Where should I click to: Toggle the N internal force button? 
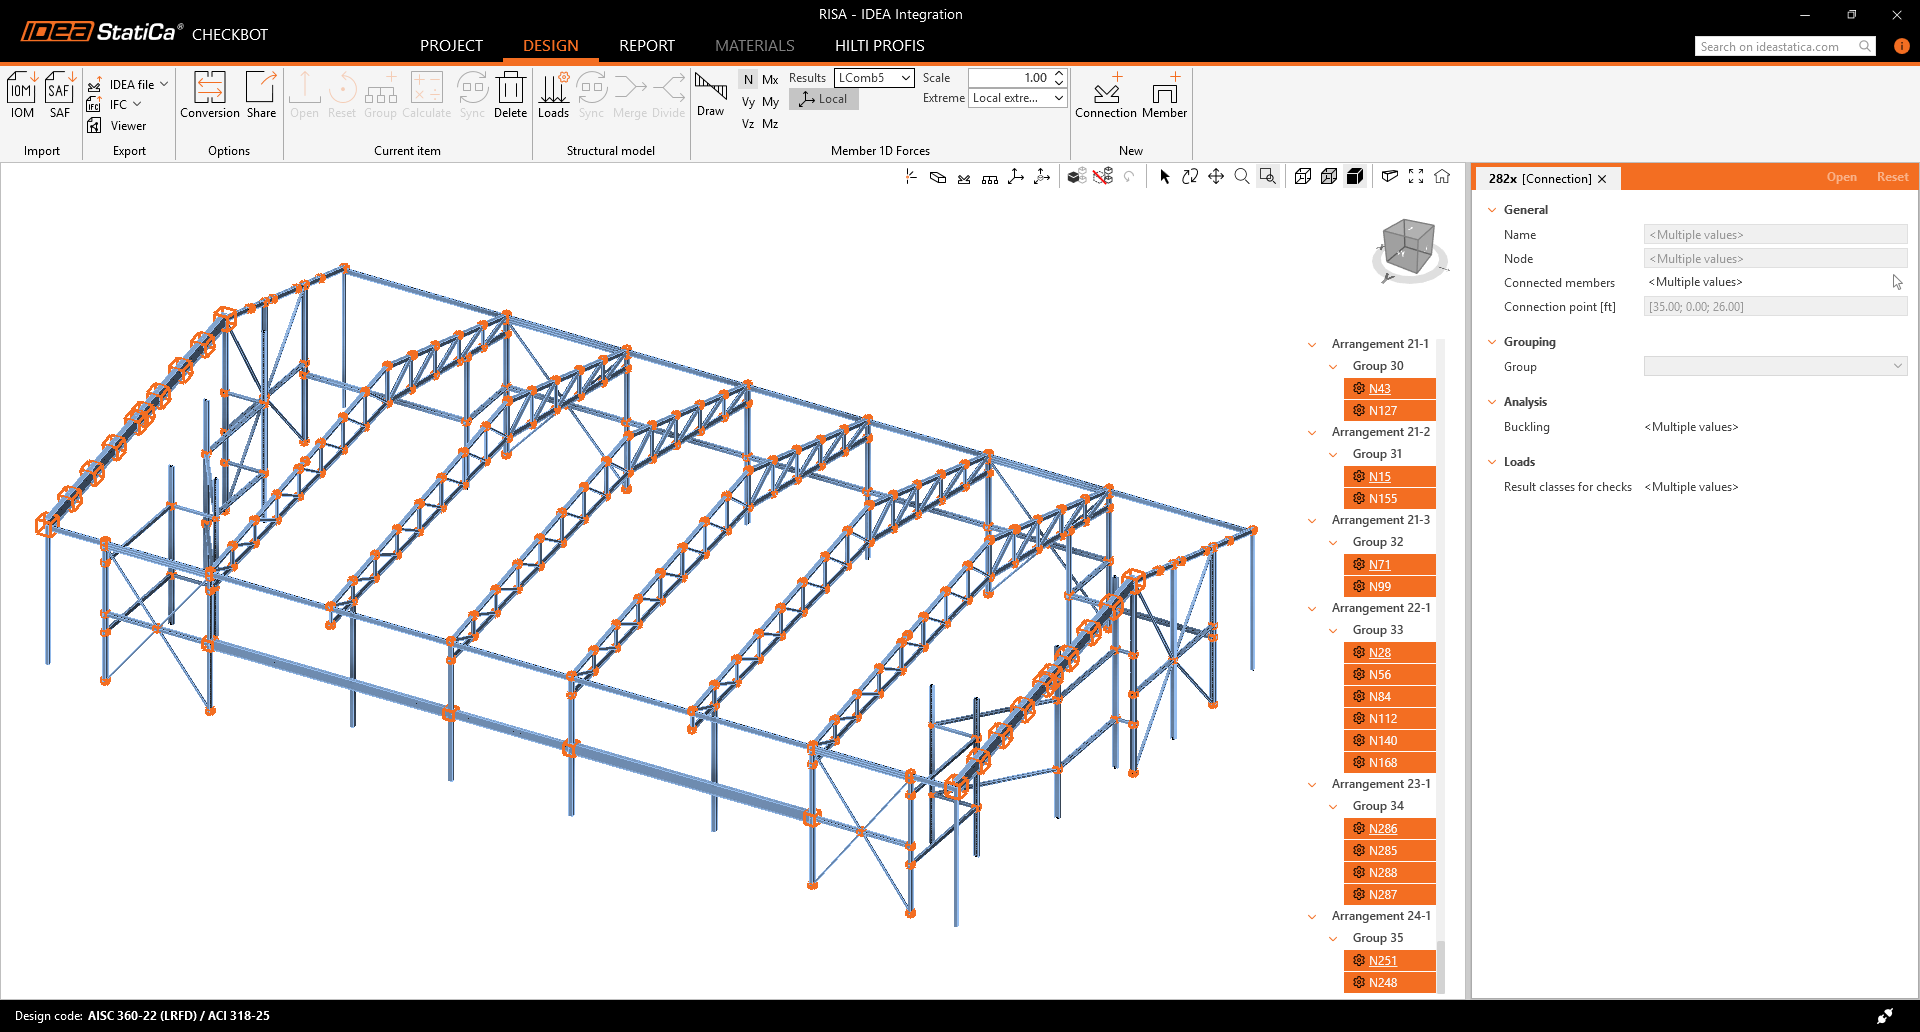pos(748,79)
